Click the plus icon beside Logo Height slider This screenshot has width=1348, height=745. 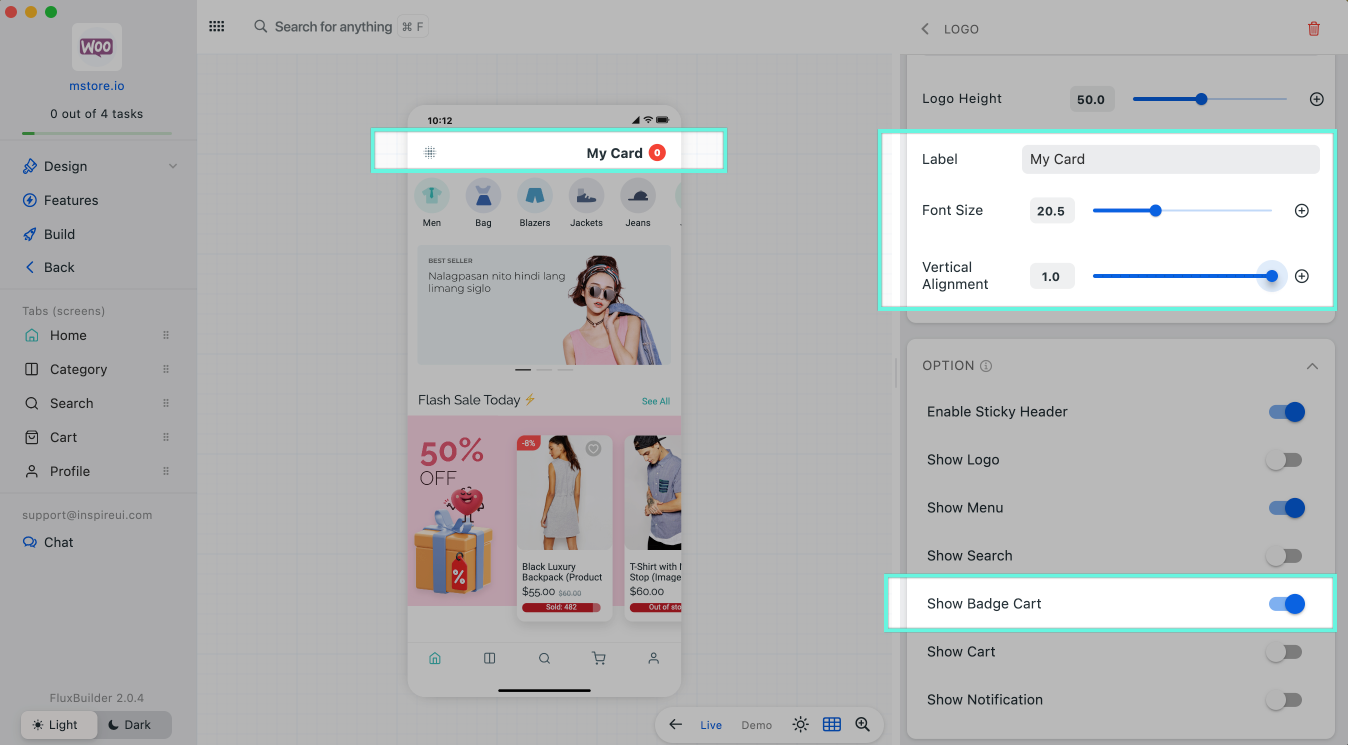1317,99
